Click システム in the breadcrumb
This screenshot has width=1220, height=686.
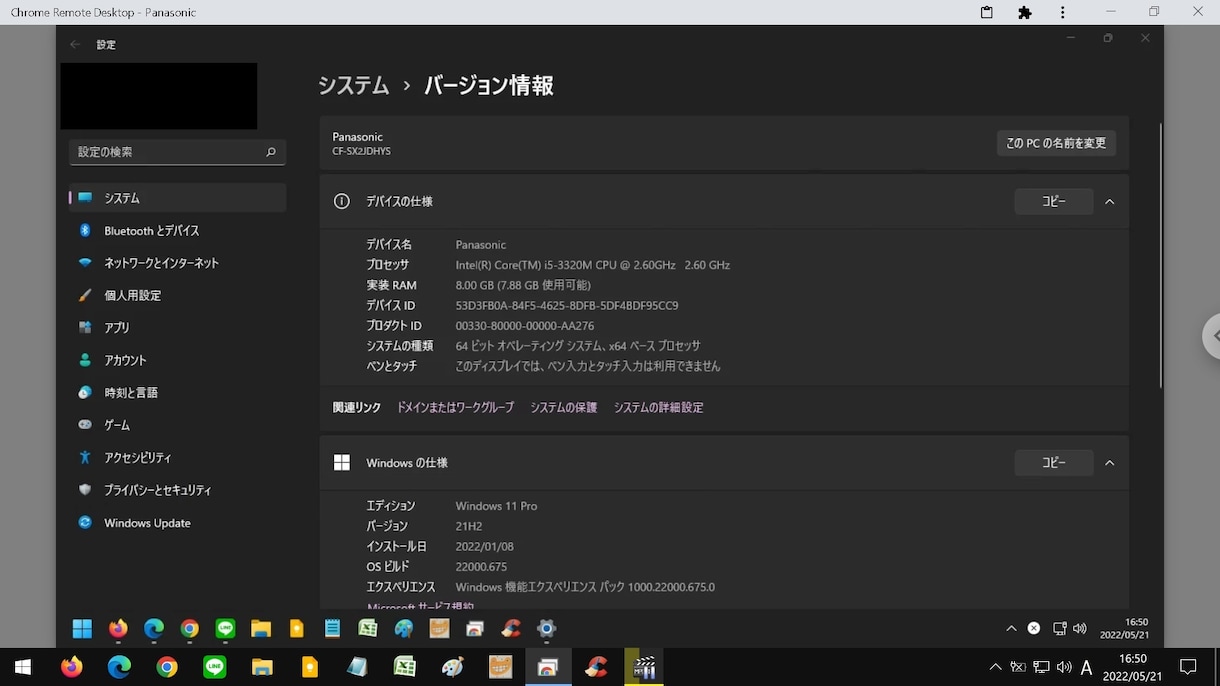(353, 86)
